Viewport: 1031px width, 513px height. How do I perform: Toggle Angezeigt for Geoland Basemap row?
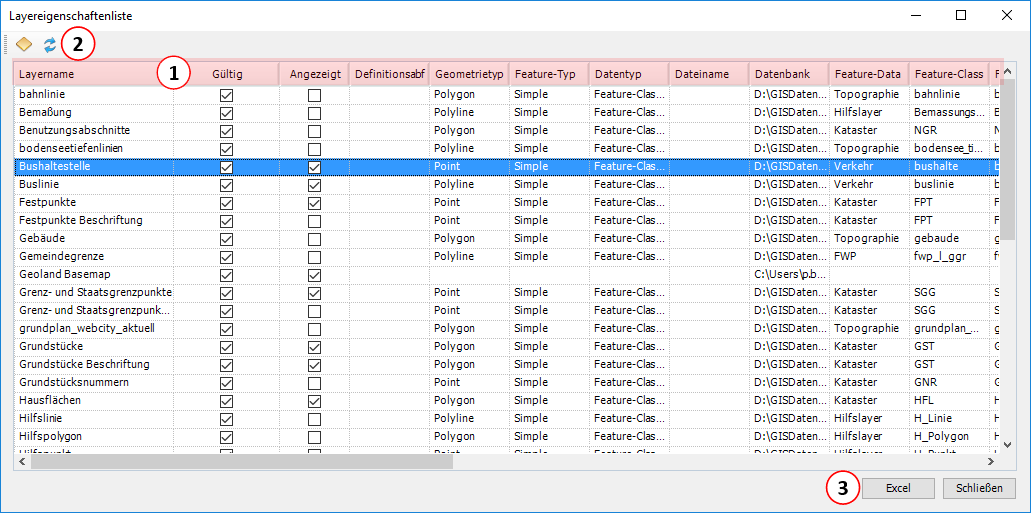(x=314, y=275)
